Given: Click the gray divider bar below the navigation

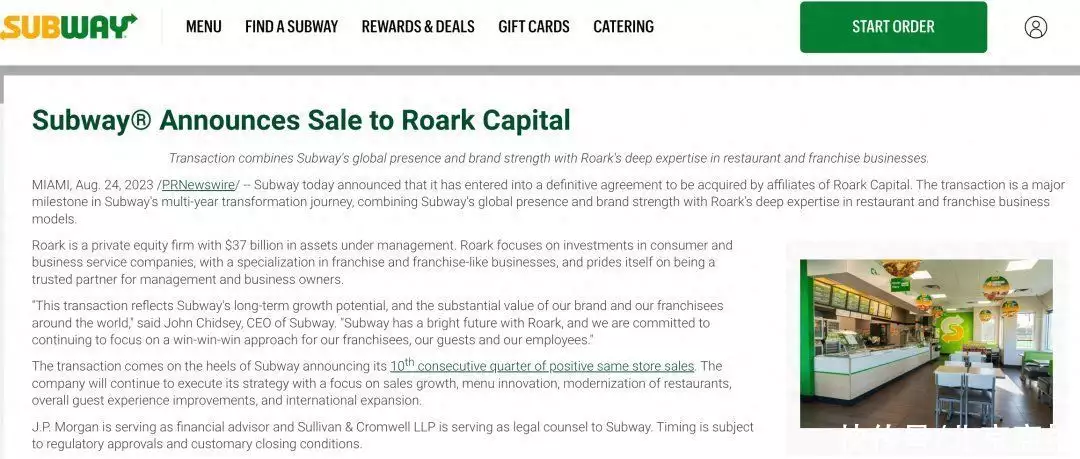Looking at the screenshot, I should tap(540, 70).
